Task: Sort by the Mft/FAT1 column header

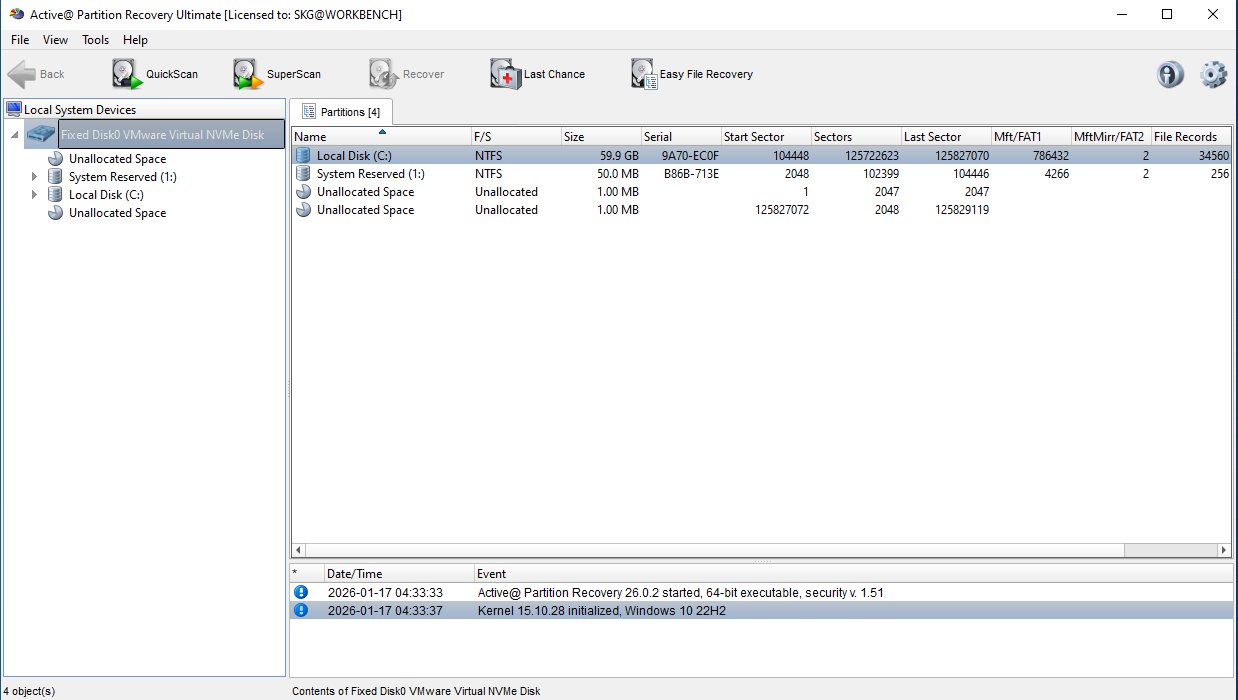Action: [1031, 136]
